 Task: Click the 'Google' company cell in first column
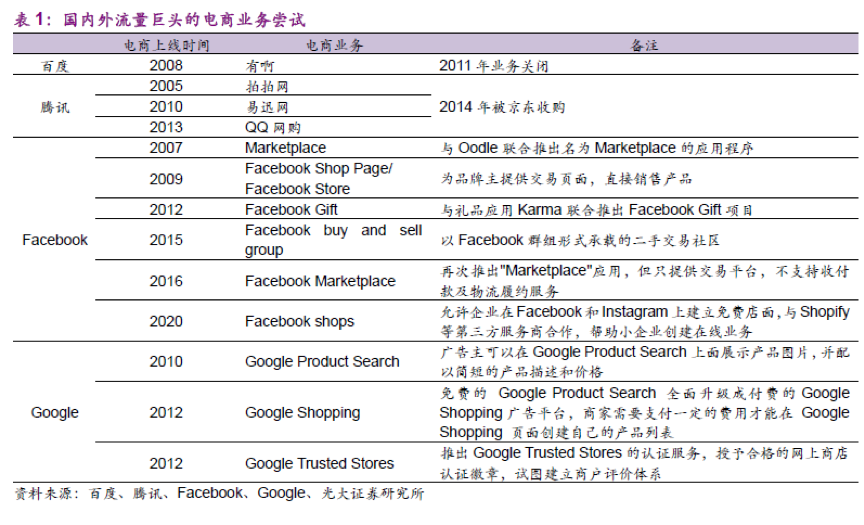(55, 412)
